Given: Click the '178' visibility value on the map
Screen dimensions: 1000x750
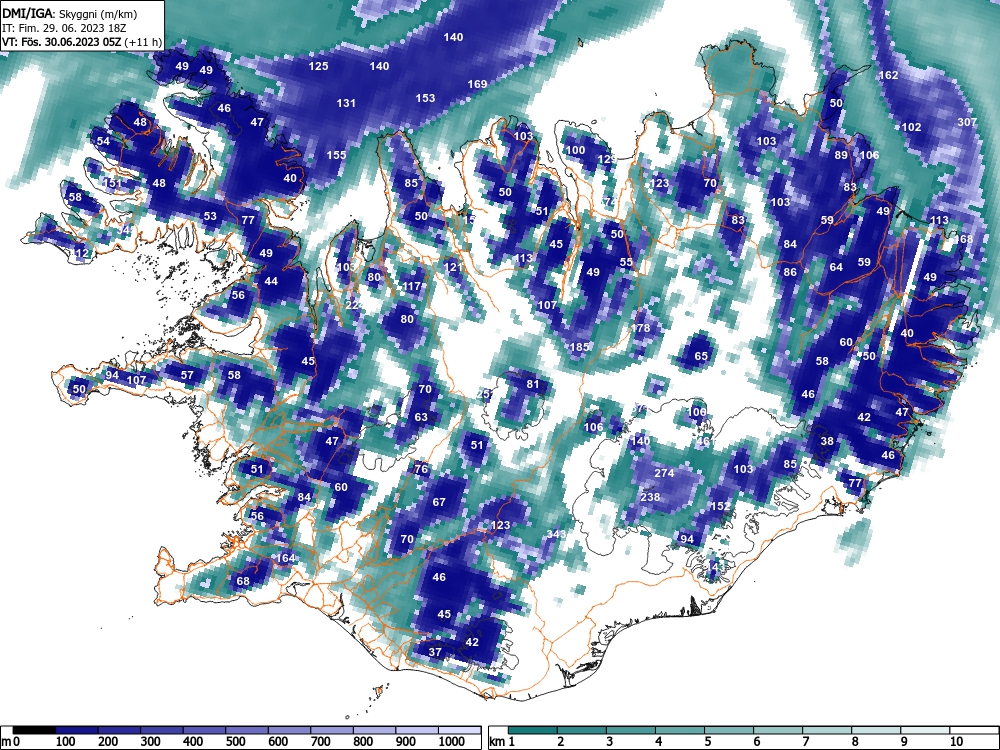Looking at the screenshot, I should click(641, 328).
